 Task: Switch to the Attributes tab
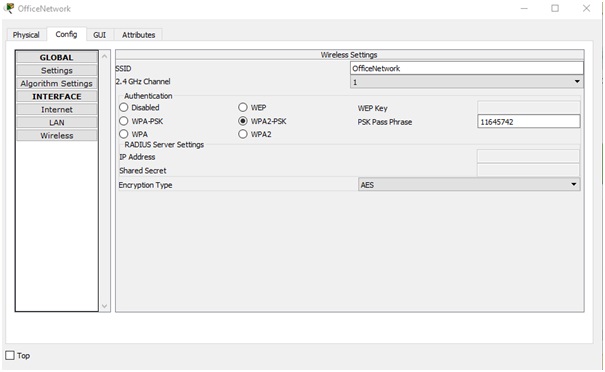(x=139, y=35)
